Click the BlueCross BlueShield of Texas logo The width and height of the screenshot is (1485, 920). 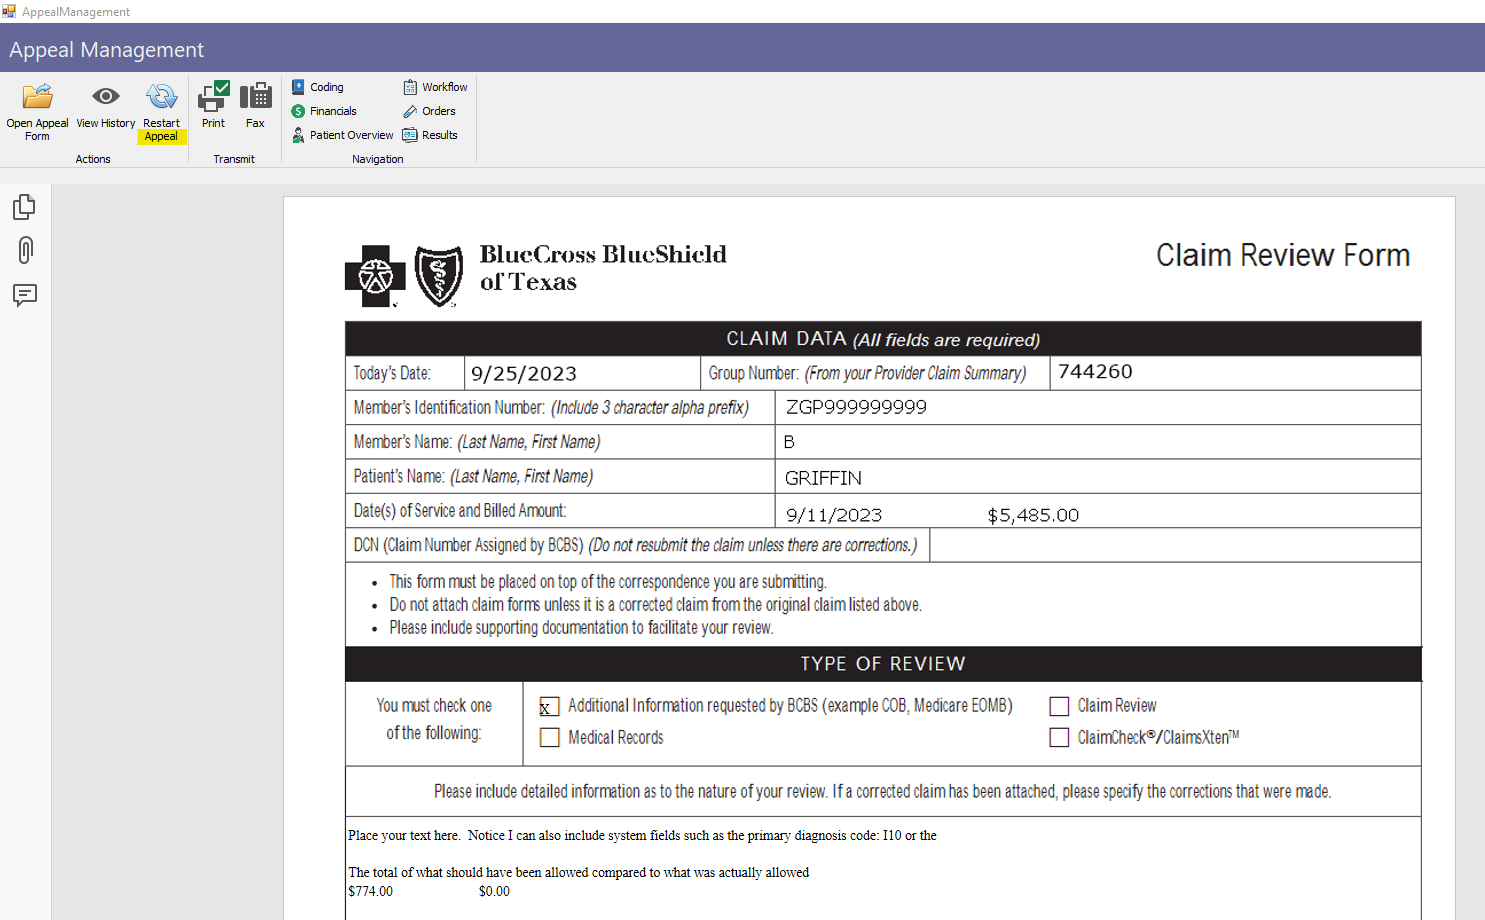pos(535,275)
